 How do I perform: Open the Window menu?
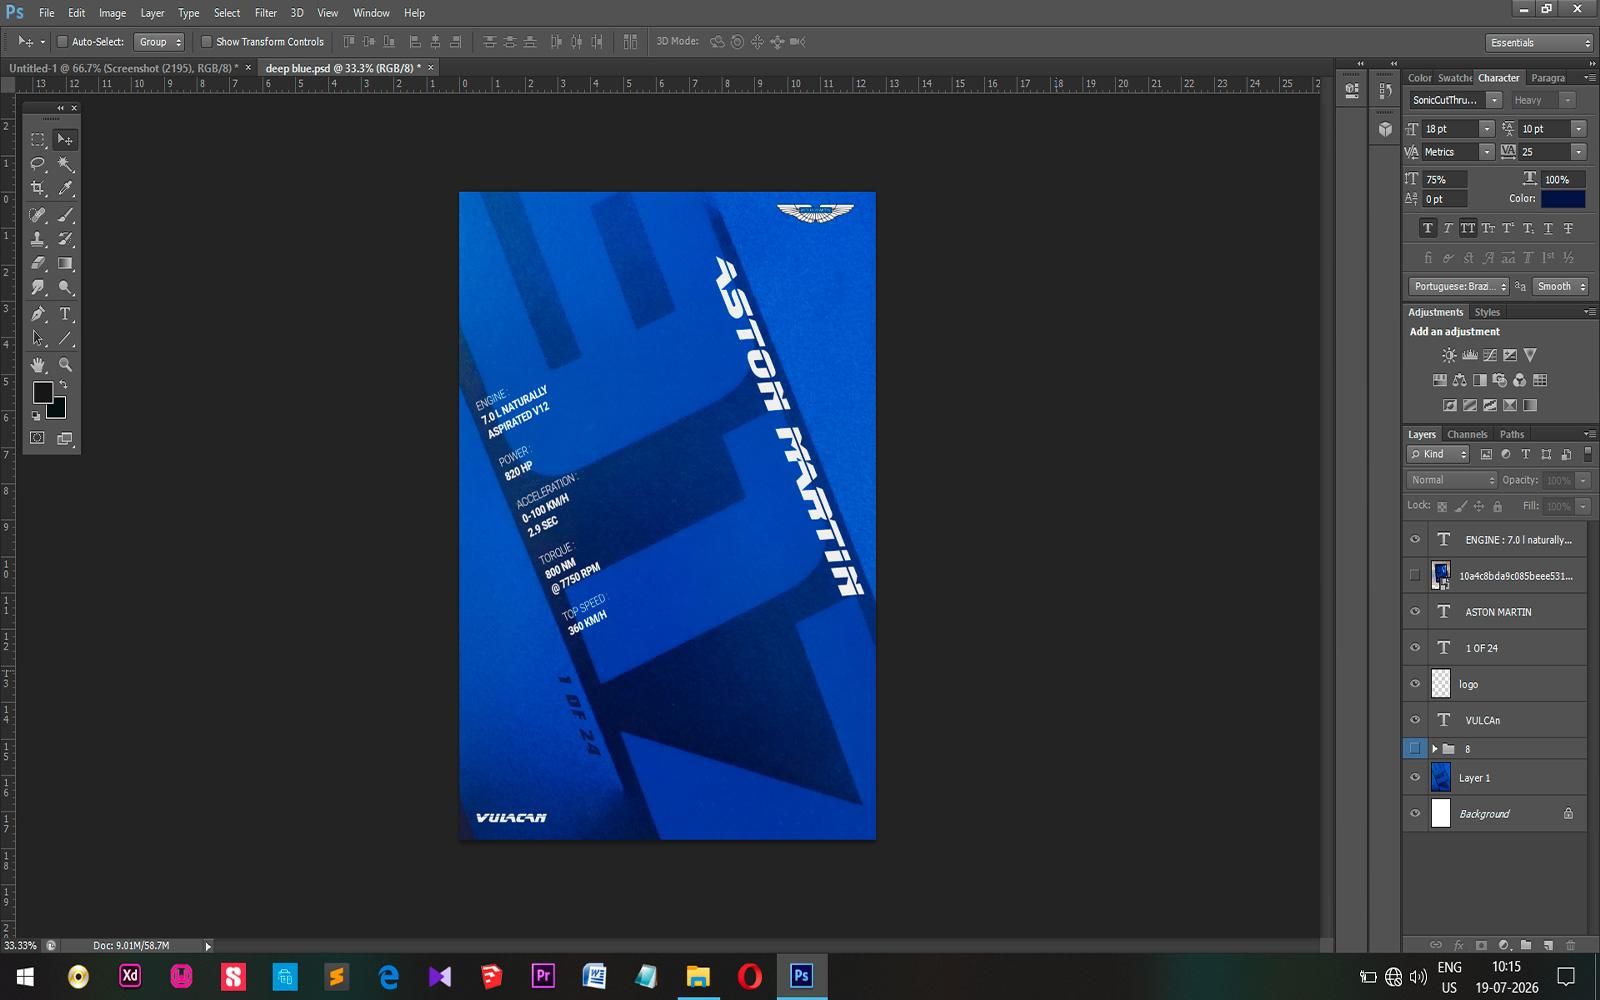click(371, 13)
